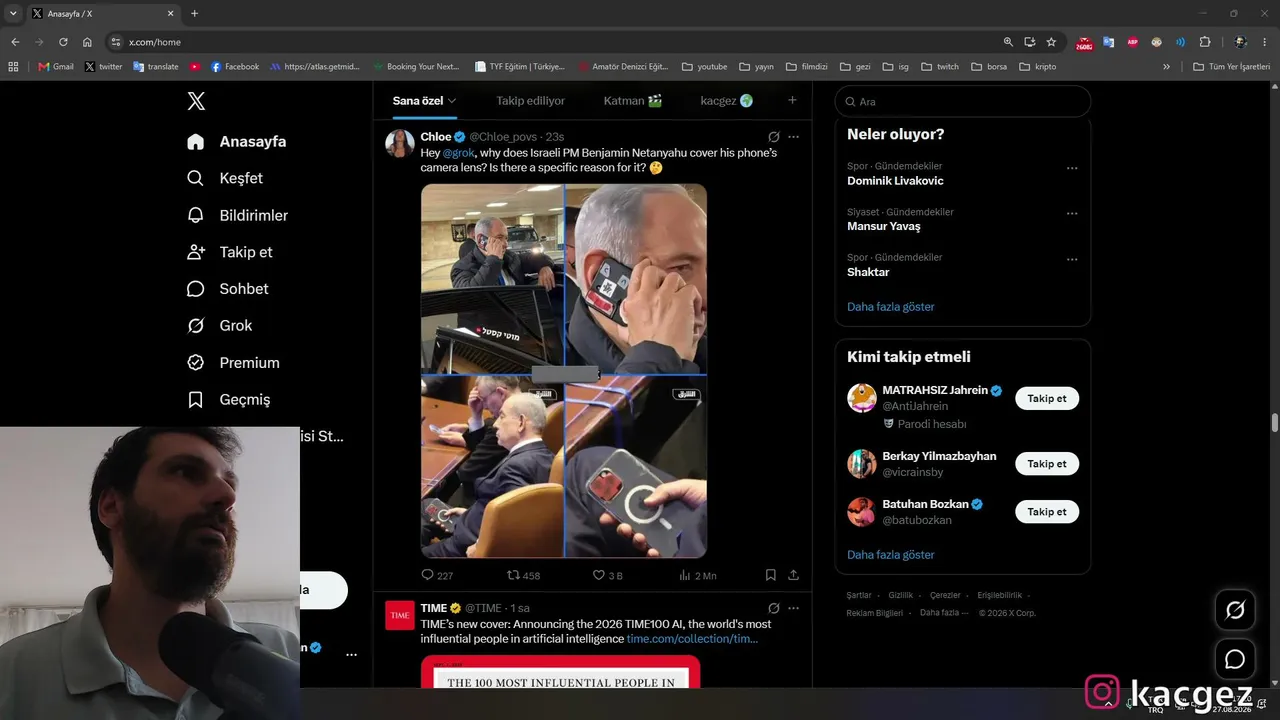Switch to the Katman tab
This screenshot has height=720, width=1280.
point(633,101)
